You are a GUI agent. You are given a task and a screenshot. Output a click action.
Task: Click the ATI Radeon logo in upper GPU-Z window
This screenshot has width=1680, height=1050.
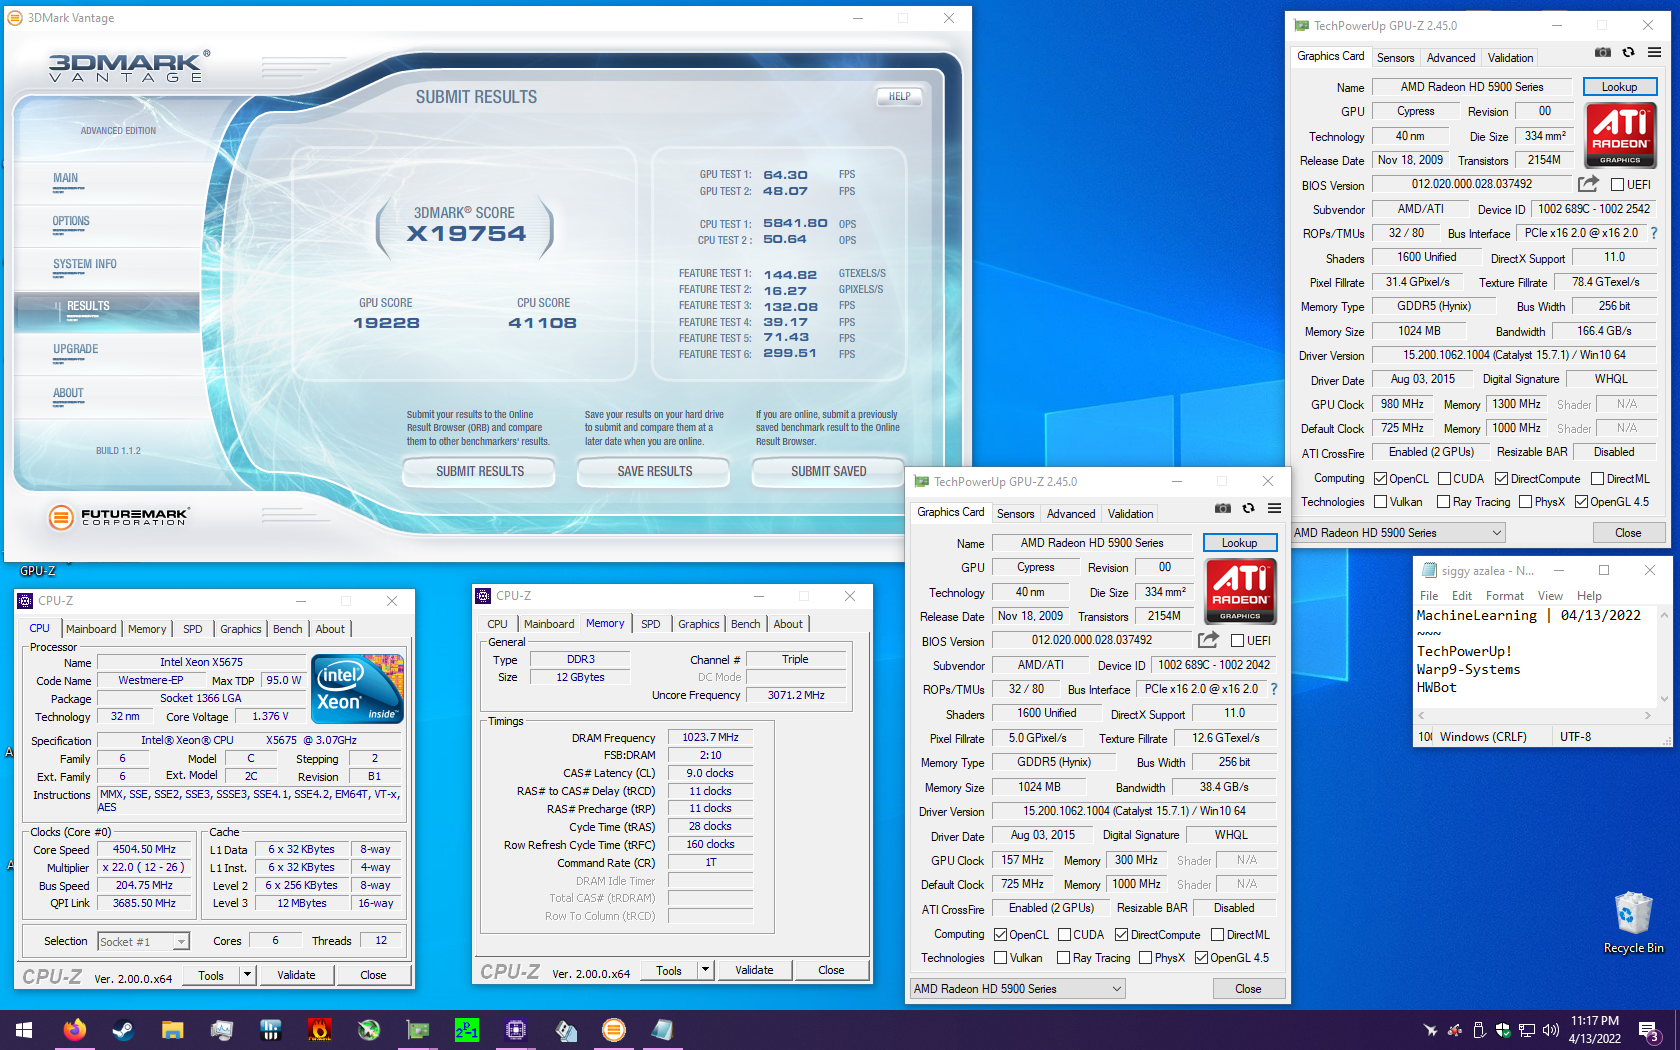point(1620,135)
